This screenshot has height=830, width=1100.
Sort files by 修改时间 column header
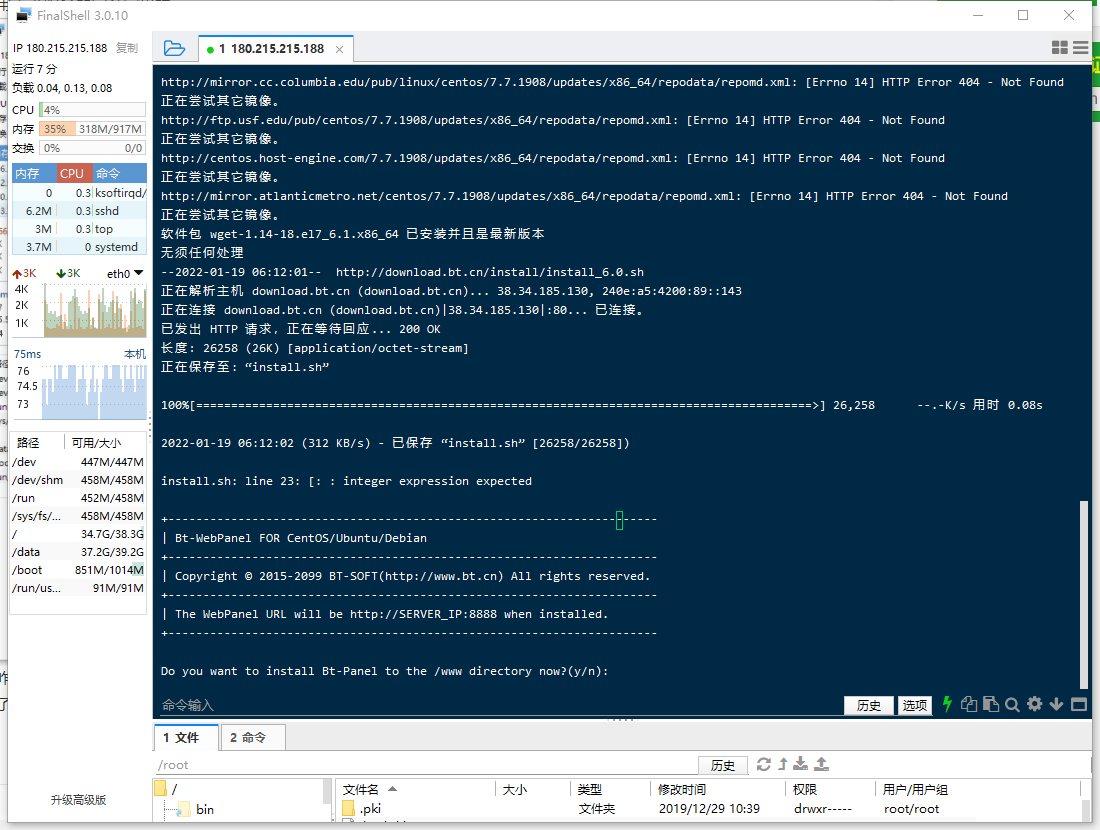coord(717,789)
